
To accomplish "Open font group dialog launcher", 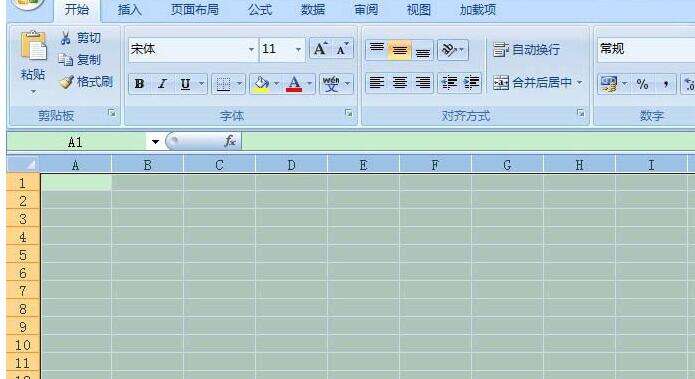I will [348, 113].
